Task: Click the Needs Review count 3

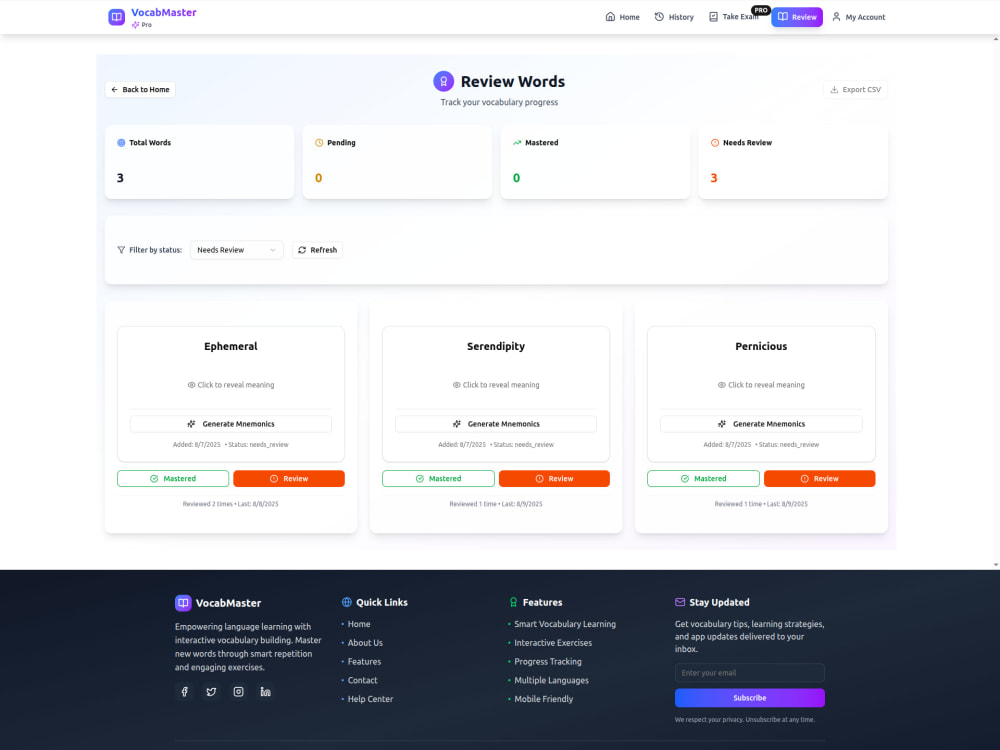Action: pos(714,178)
